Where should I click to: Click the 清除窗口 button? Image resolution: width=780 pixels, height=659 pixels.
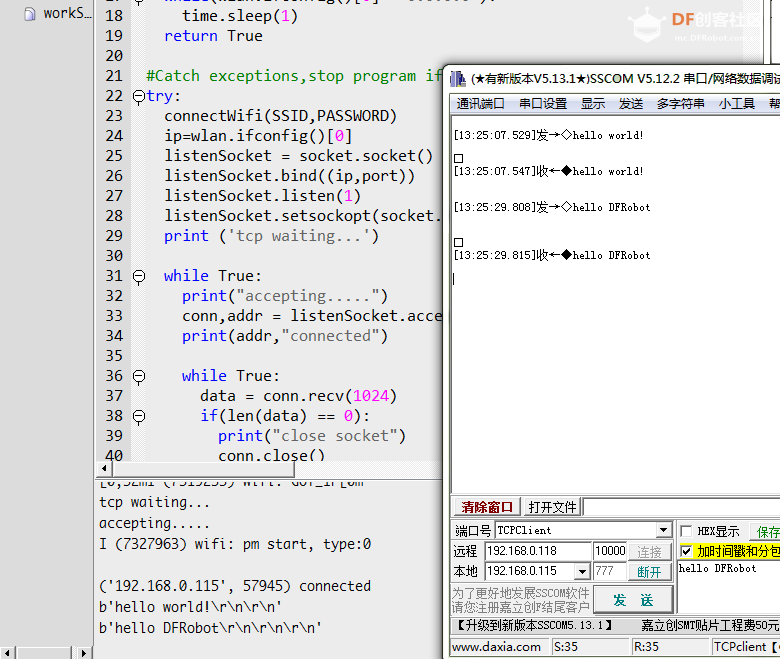click(487, 507)
